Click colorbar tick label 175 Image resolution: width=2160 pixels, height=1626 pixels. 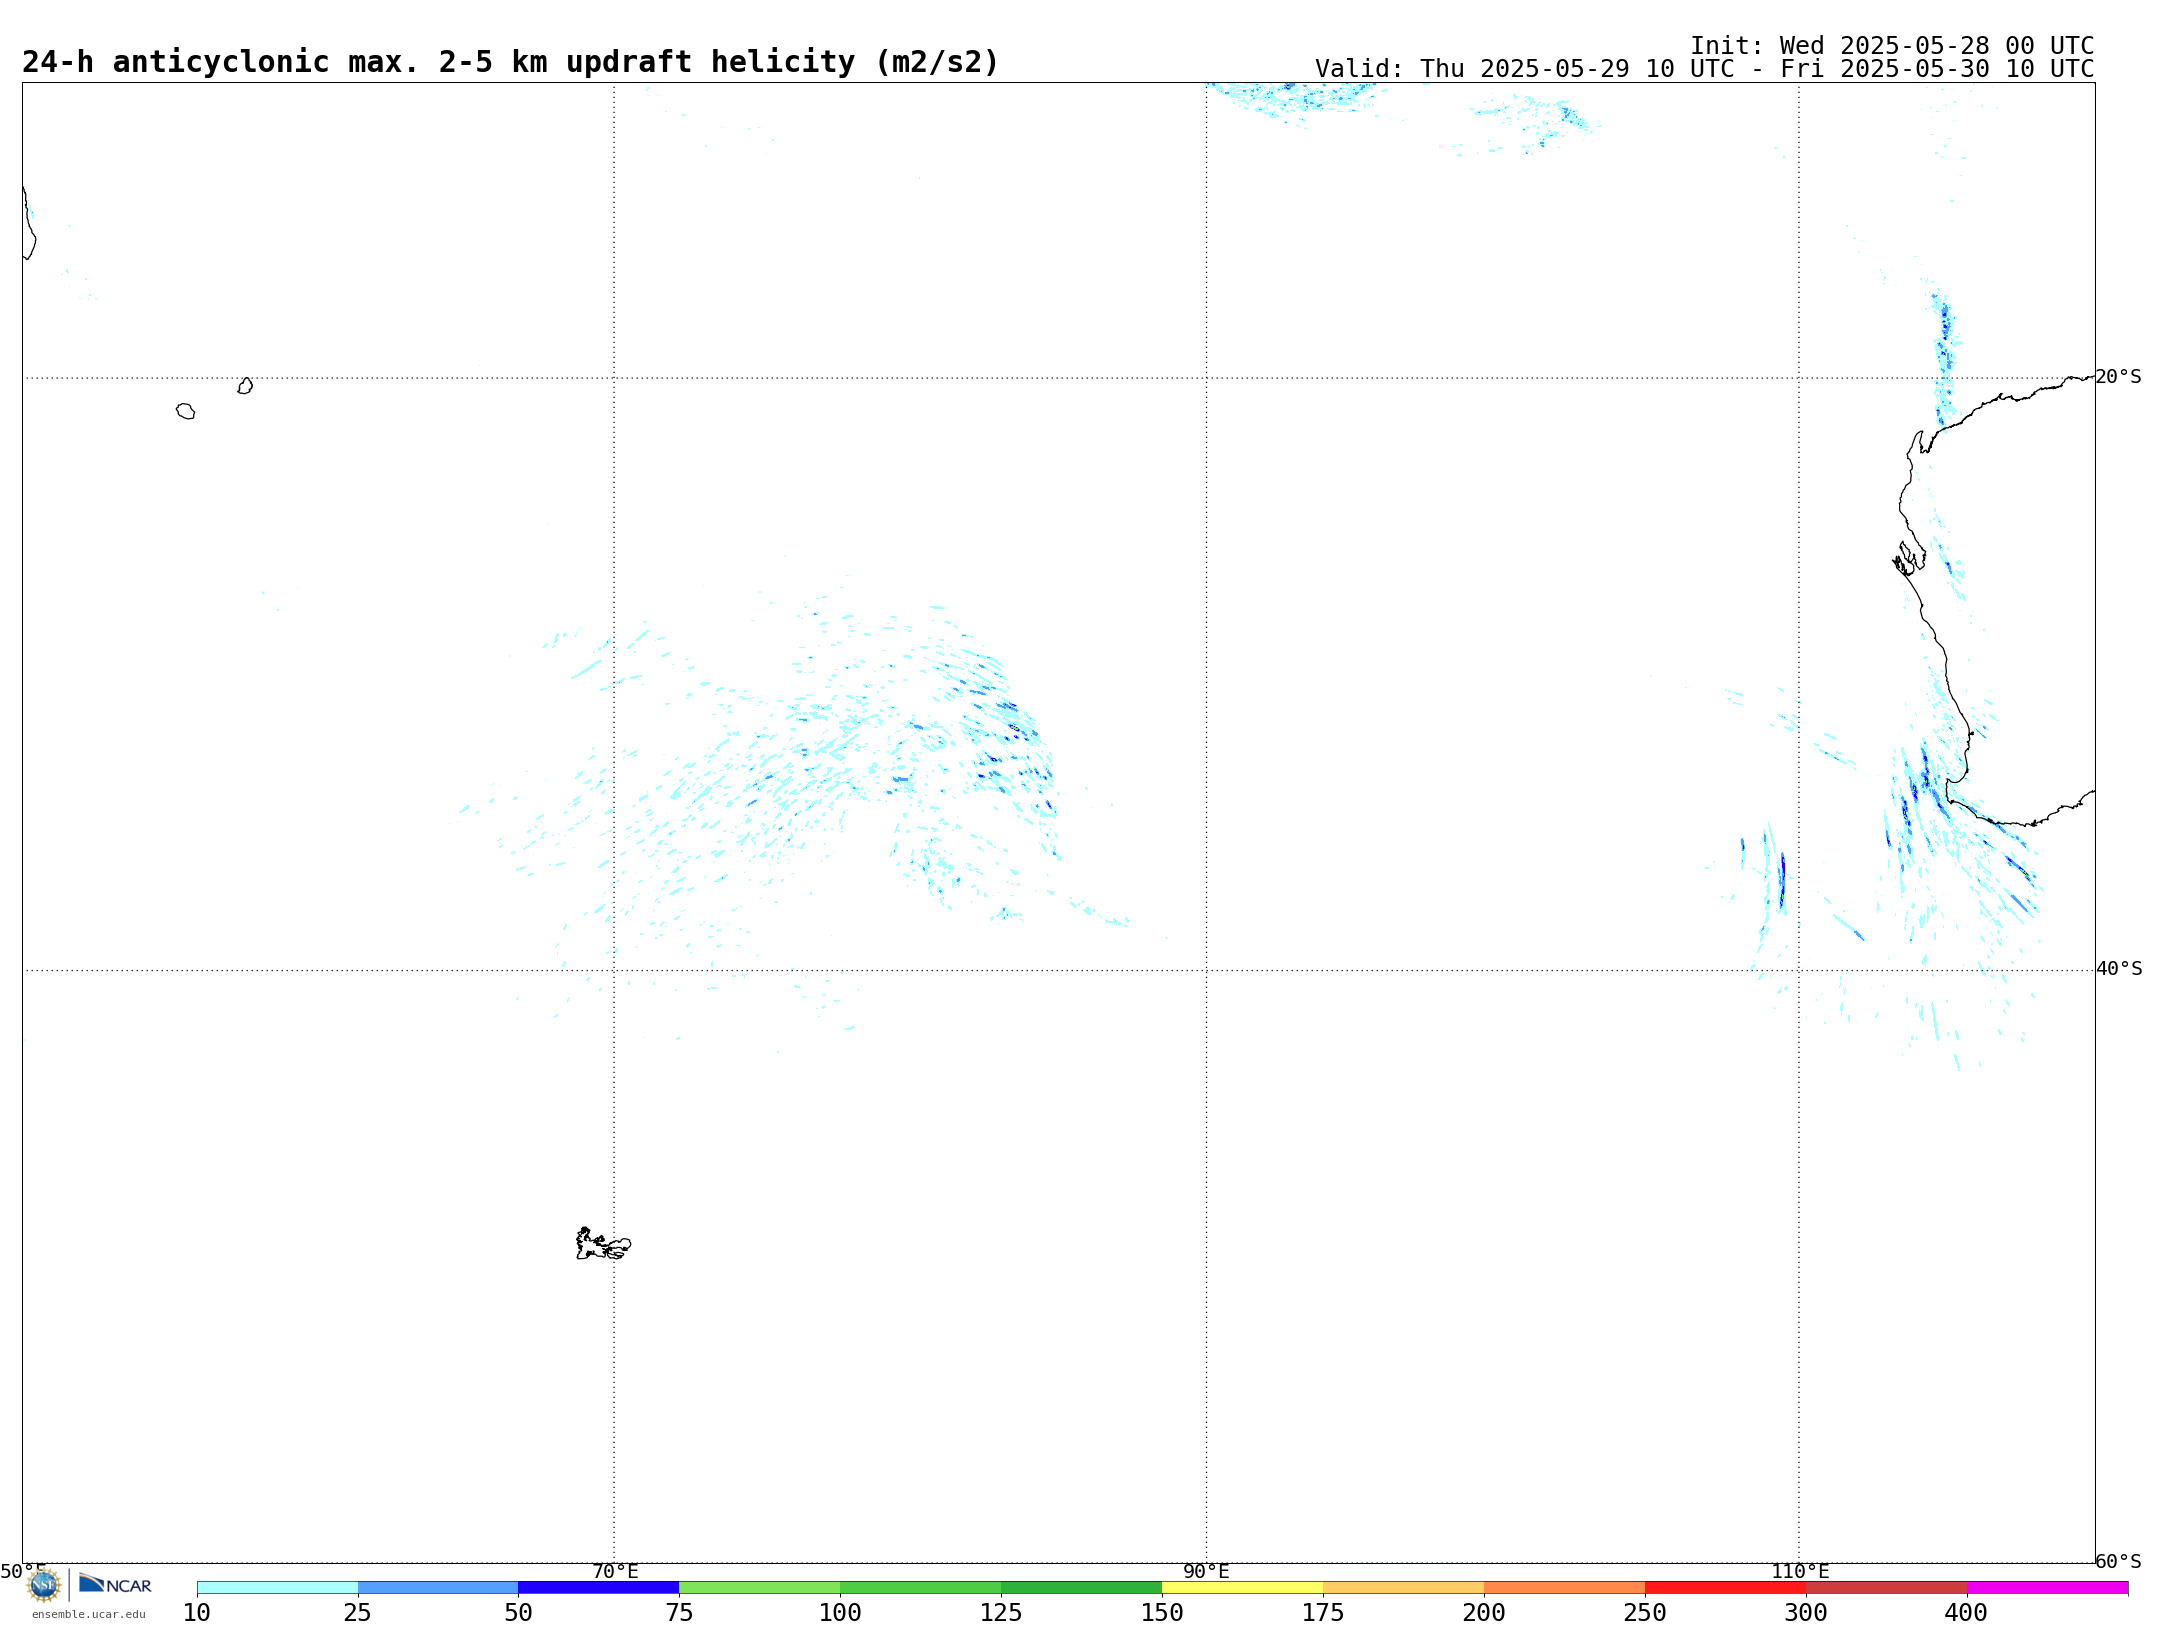(1323, 1613)
